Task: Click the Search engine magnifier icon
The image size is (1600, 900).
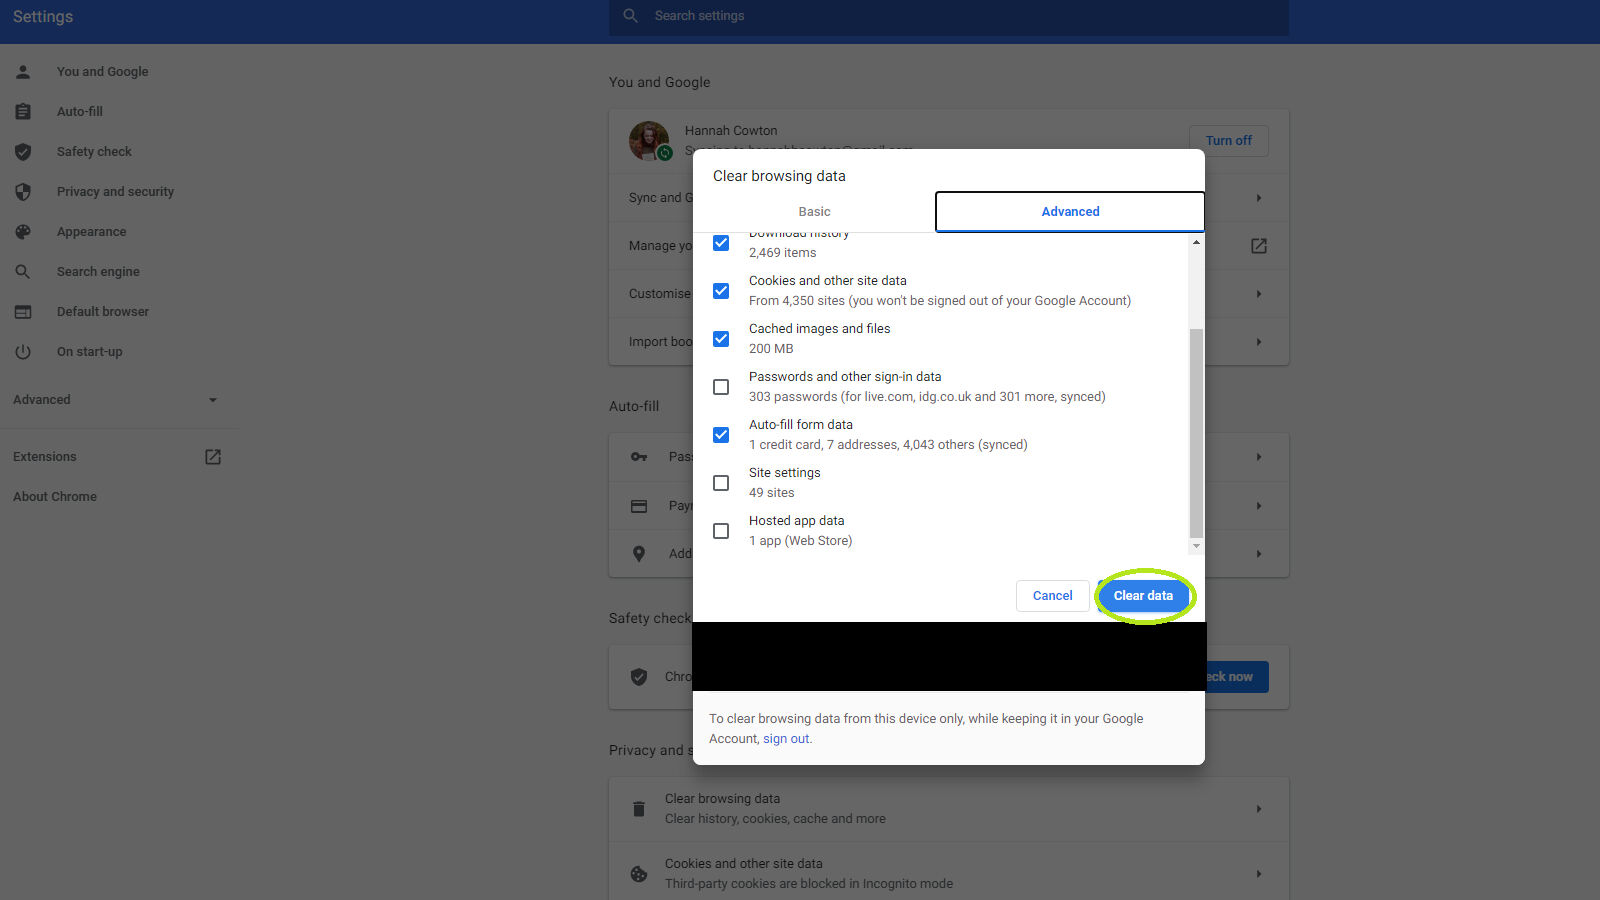Action: click(x=23, y=272)
